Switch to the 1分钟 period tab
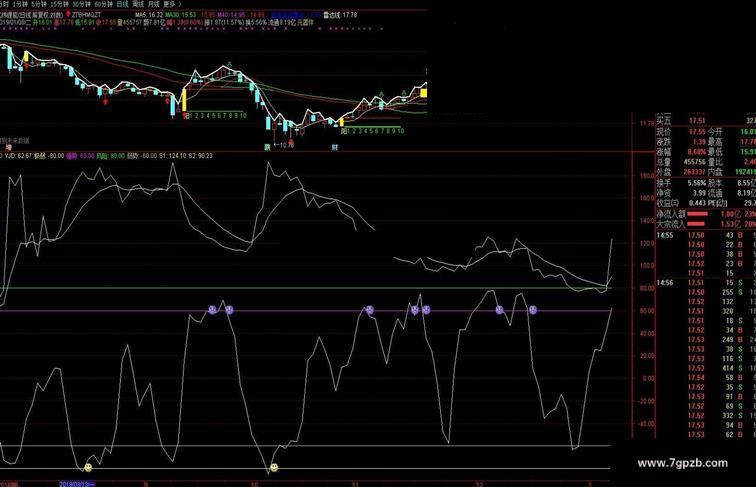This screenshot has width=756, height=487. coord(20,4)
